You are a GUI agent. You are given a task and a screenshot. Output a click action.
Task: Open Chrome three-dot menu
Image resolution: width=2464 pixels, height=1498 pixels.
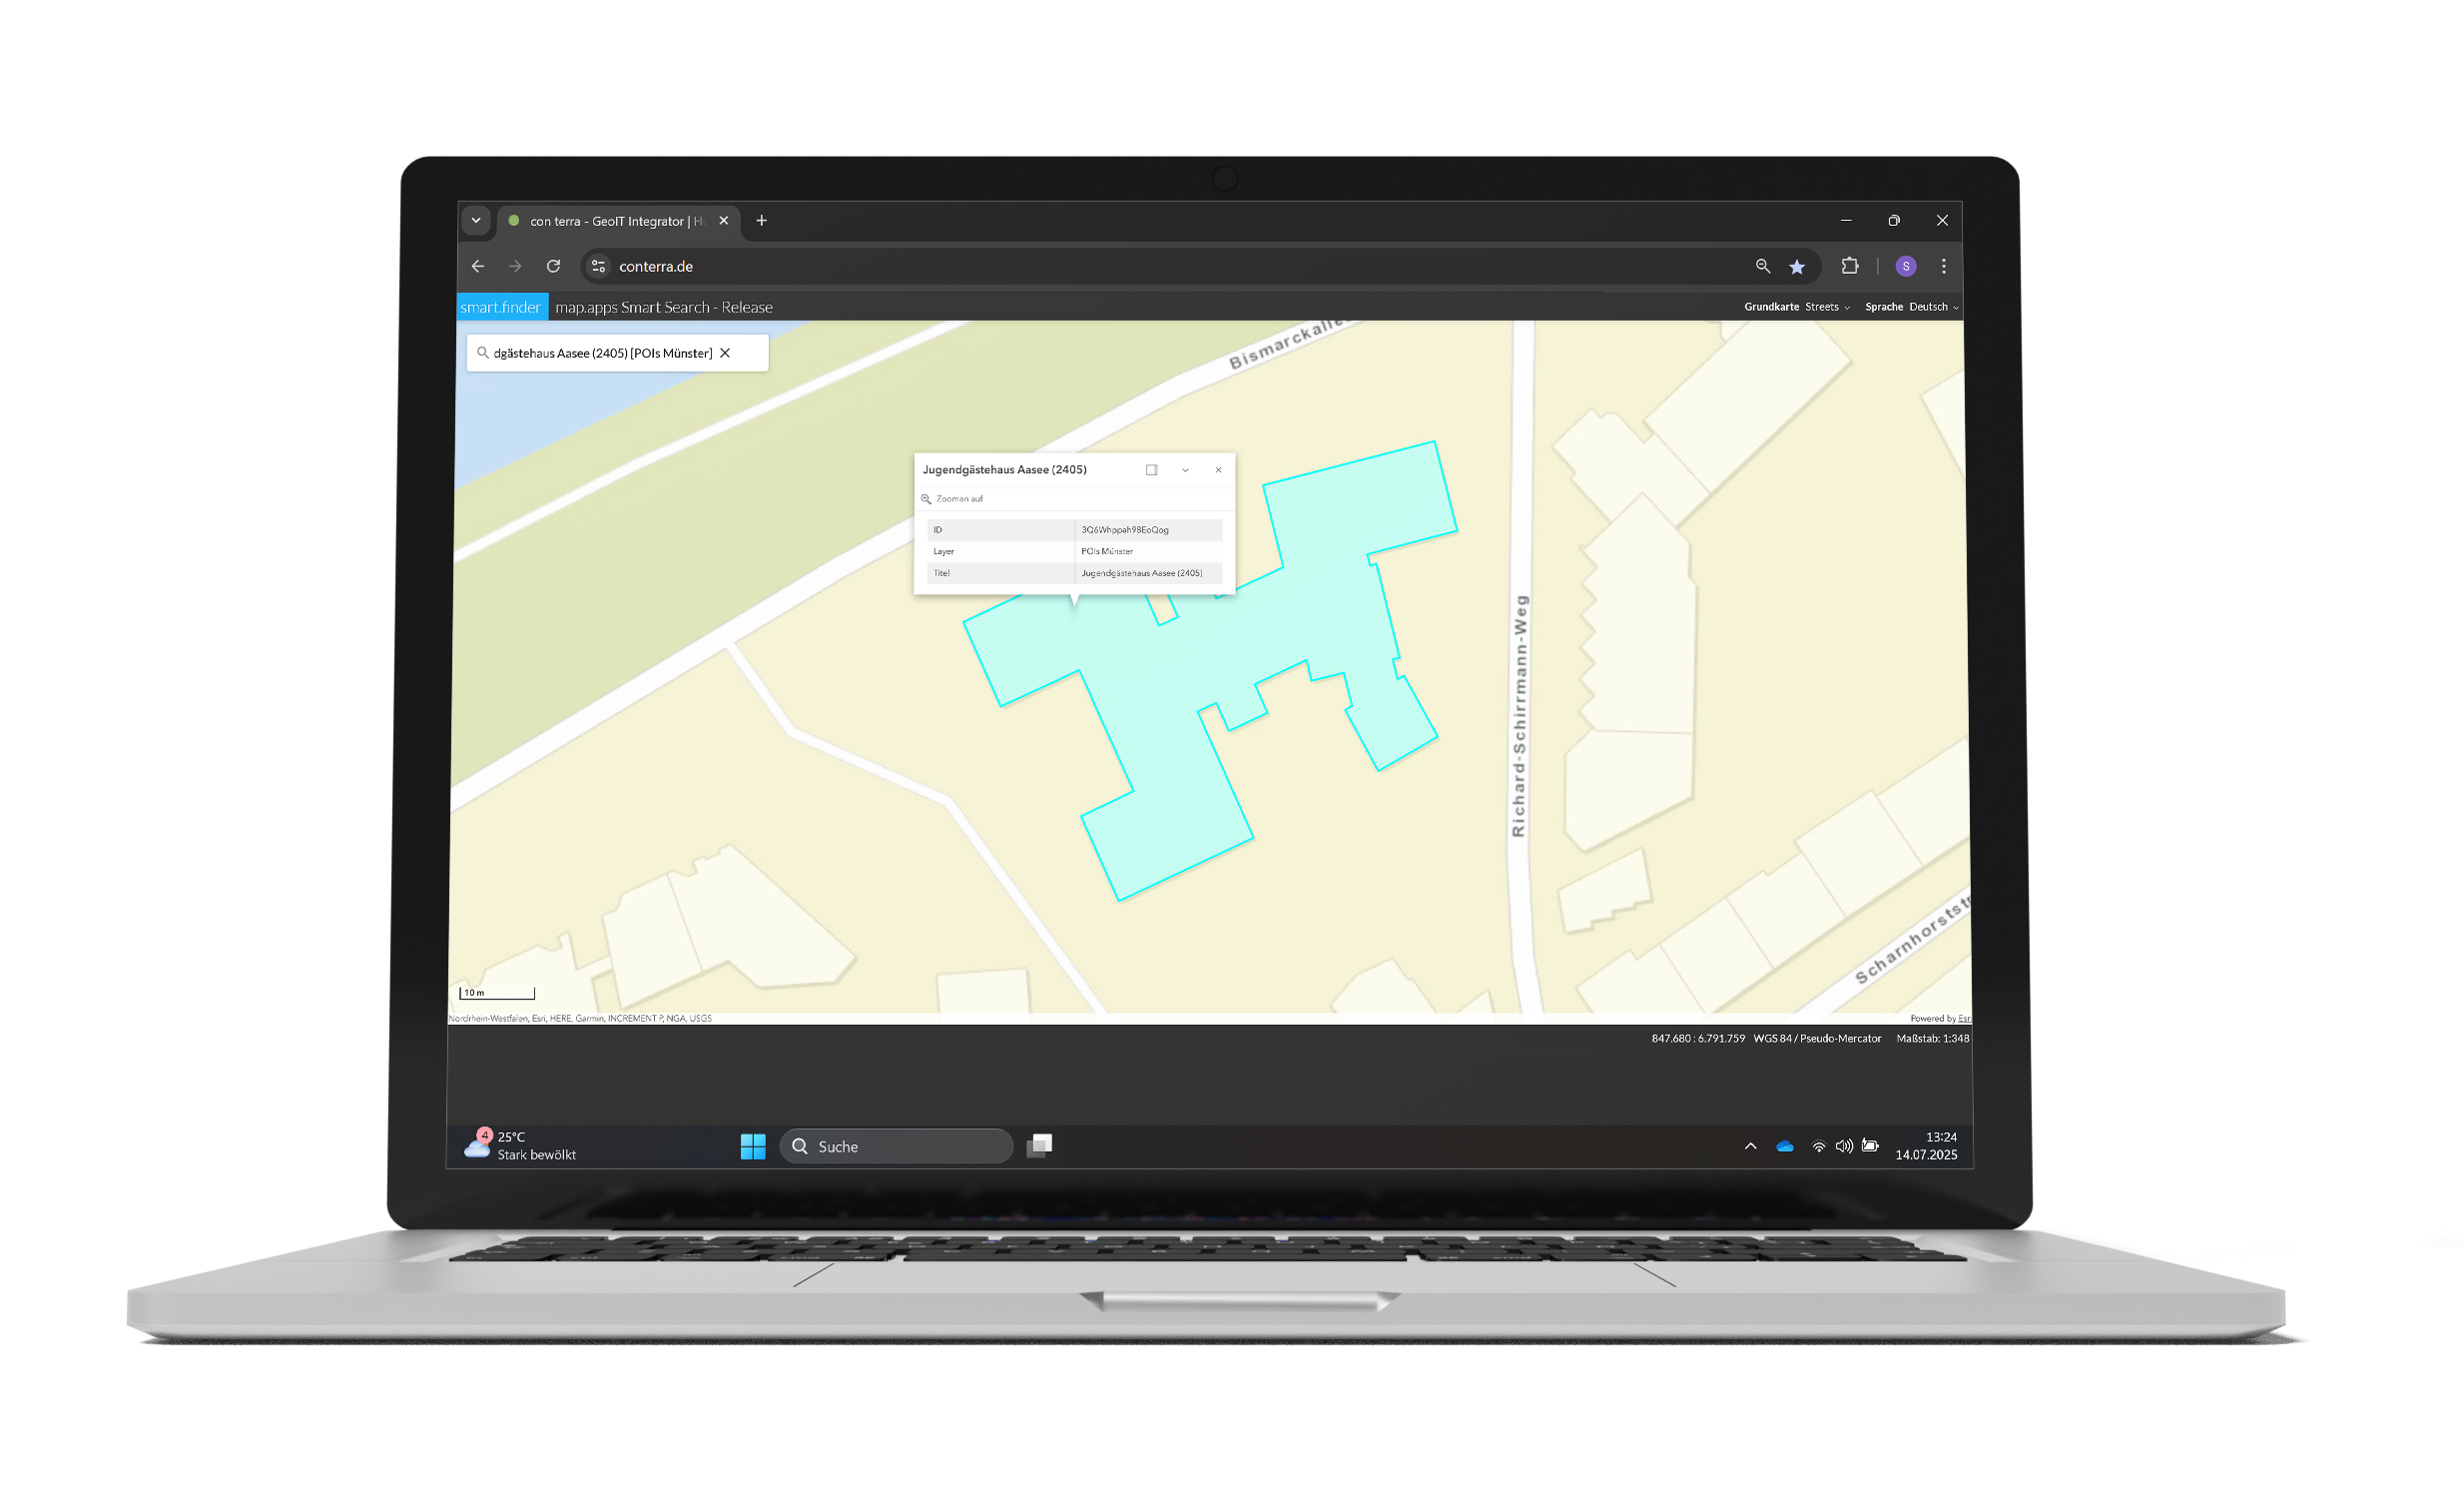[x=1943, y=266]
